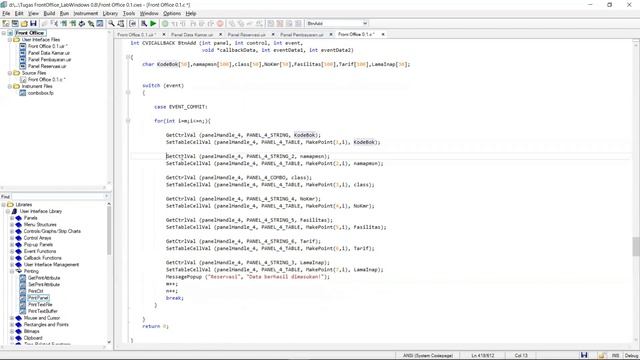
Task: Click the Panel Data Kamar.uir file icon
Action: 23,53
